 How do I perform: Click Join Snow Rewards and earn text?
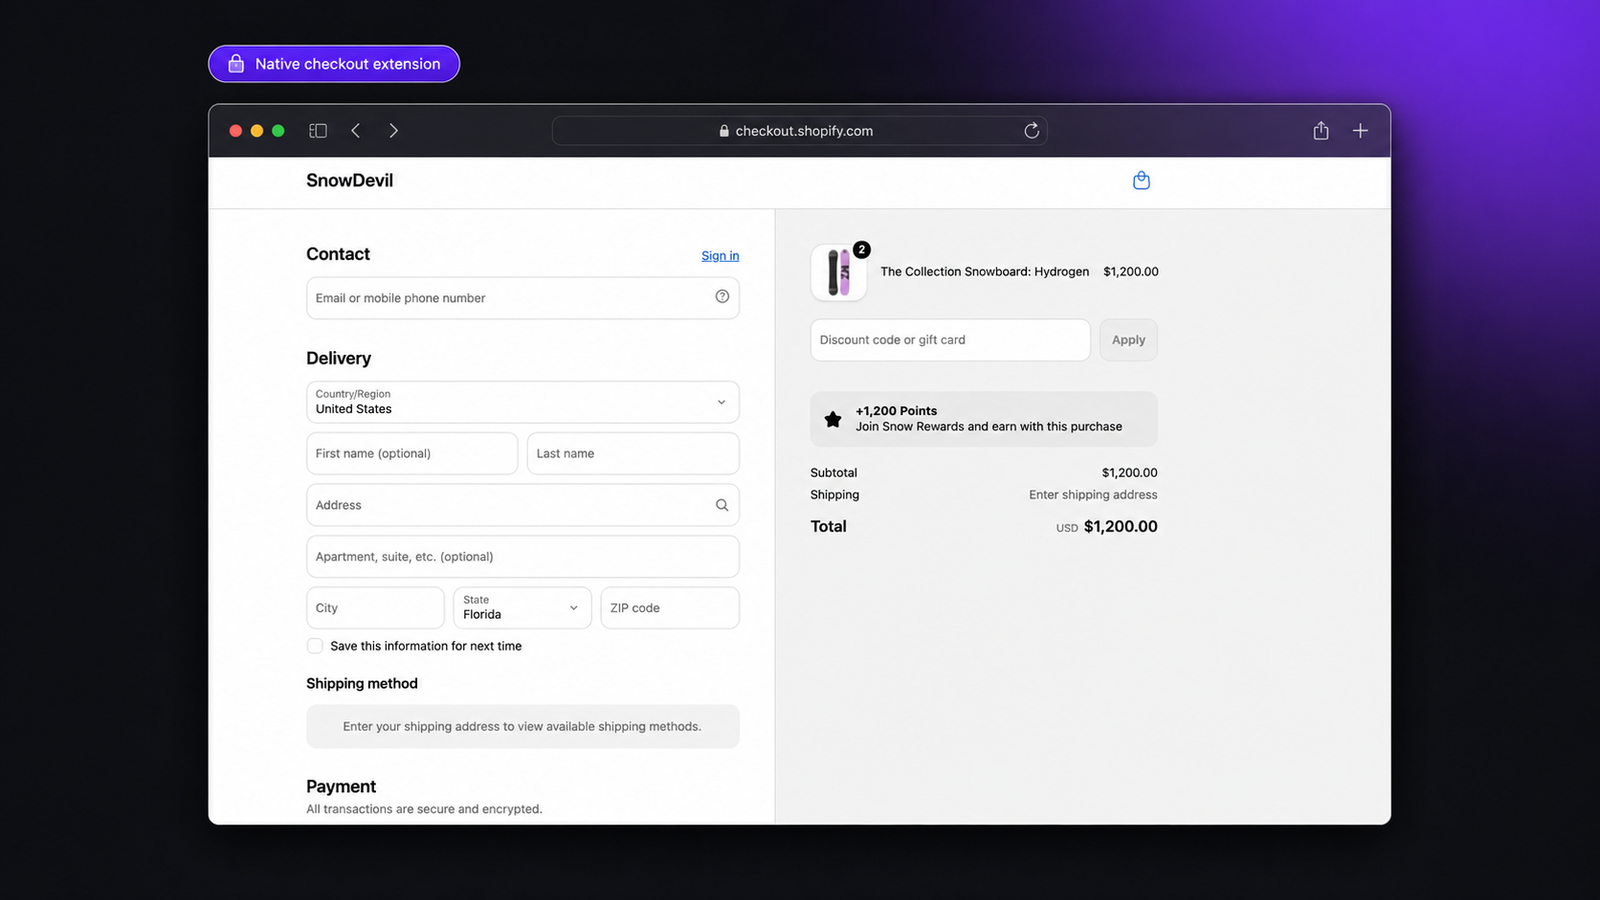coord(989,427)
